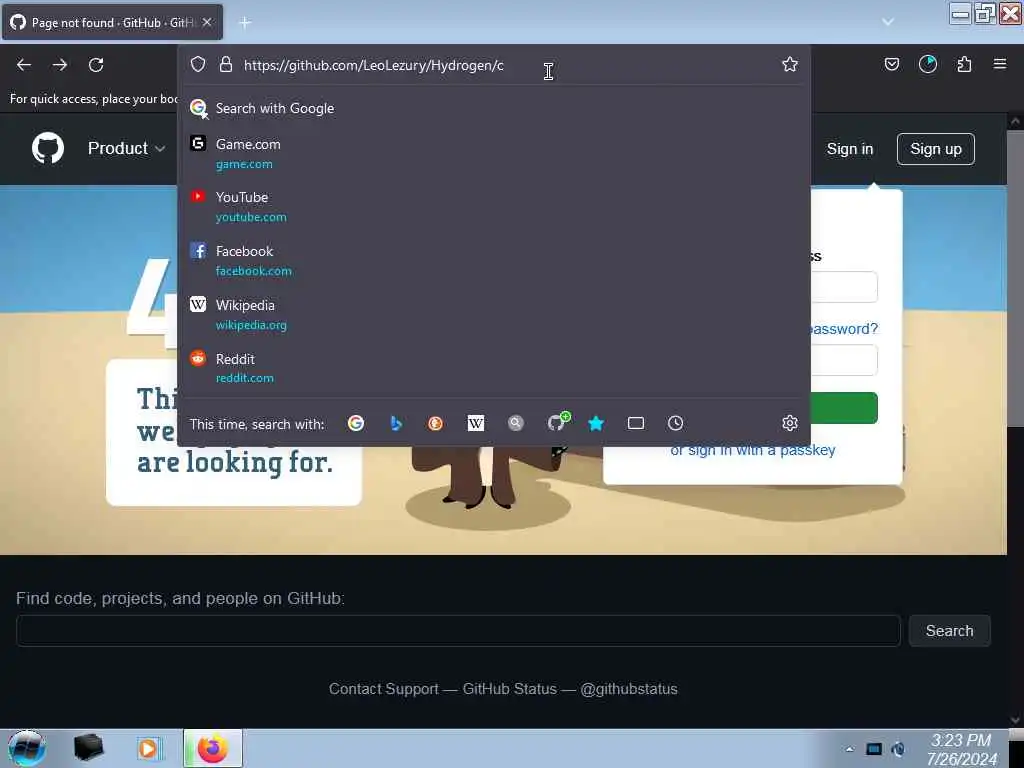Open a new browser tab
Viewport: 1024px width, 768px height.
pos(245,23)
